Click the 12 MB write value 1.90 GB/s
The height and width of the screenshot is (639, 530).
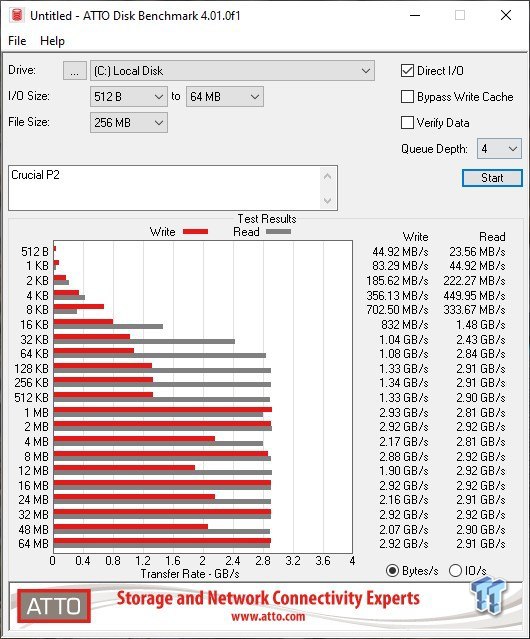pyautogui.click(x=404, y=471)
